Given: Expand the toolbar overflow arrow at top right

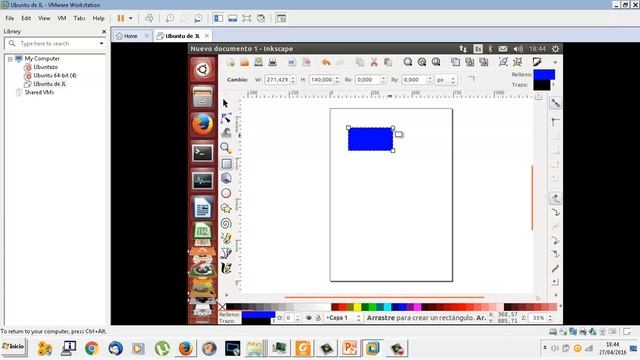Looking at the screenshot, I should [555, 62].
